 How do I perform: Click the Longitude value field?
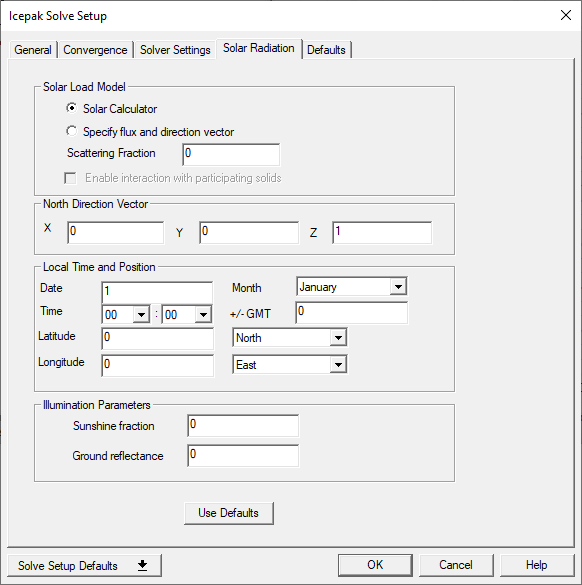157,365
